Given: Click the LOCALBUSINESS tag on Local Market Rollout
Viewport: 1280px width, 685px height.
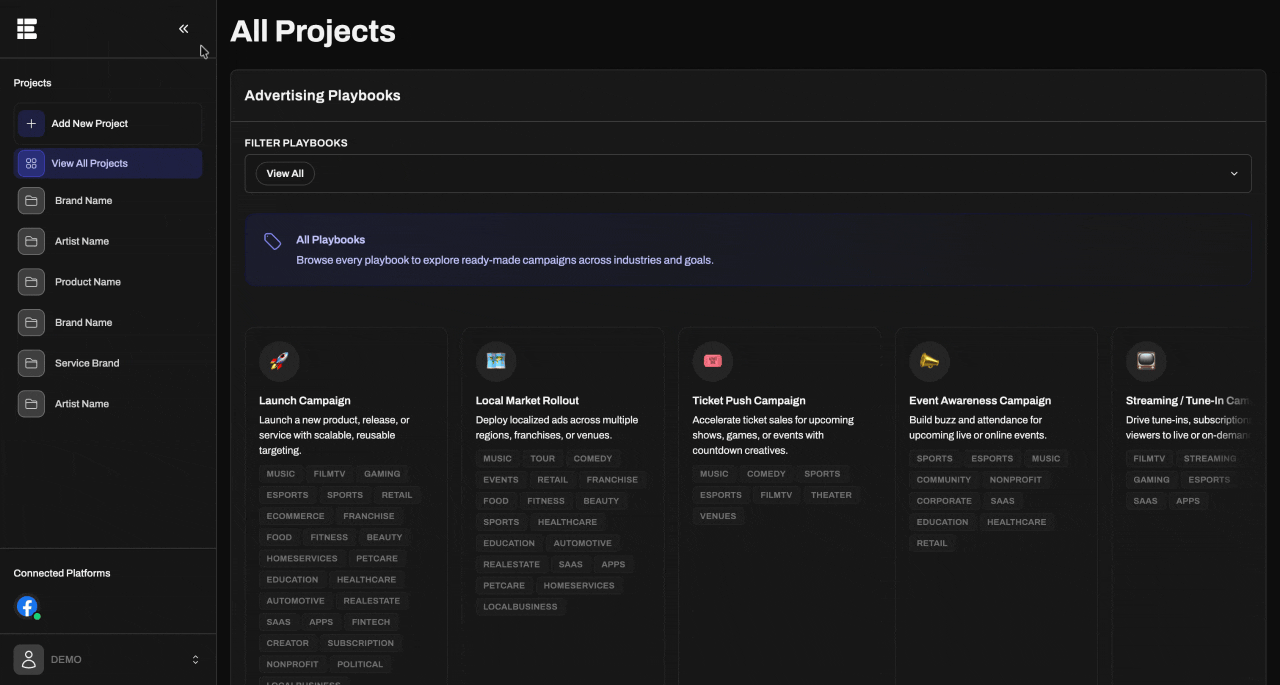Looking at the screenshot, I should [x=520, y=607].
